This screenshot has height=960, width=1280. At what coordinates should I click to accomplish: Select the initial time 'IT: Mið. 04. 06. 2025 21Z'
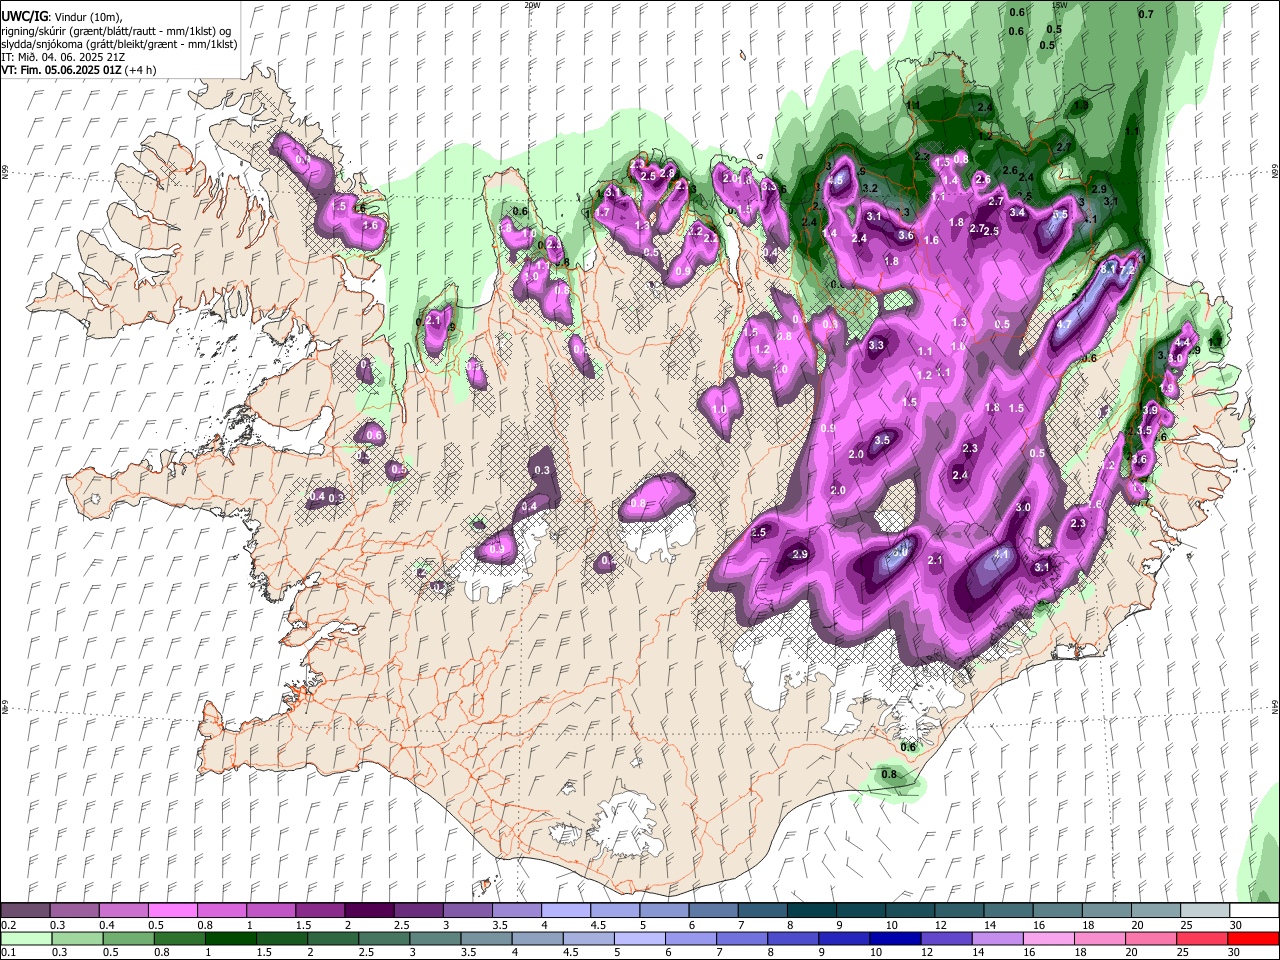click(x=63, y=57)
